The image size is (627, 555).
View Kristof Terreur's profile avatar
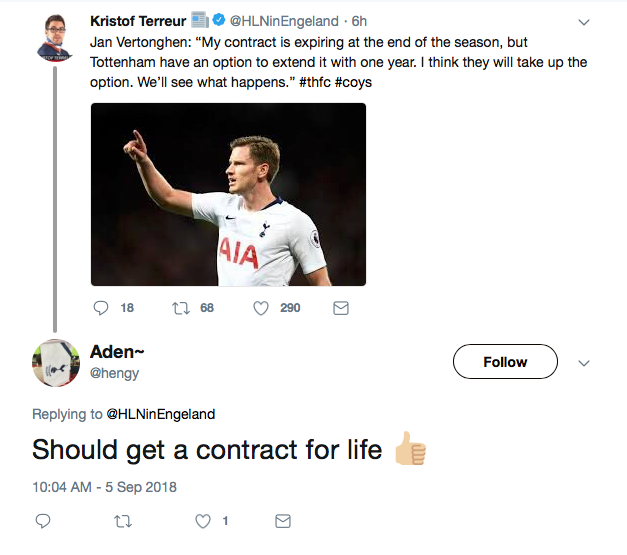pos(55,38)
